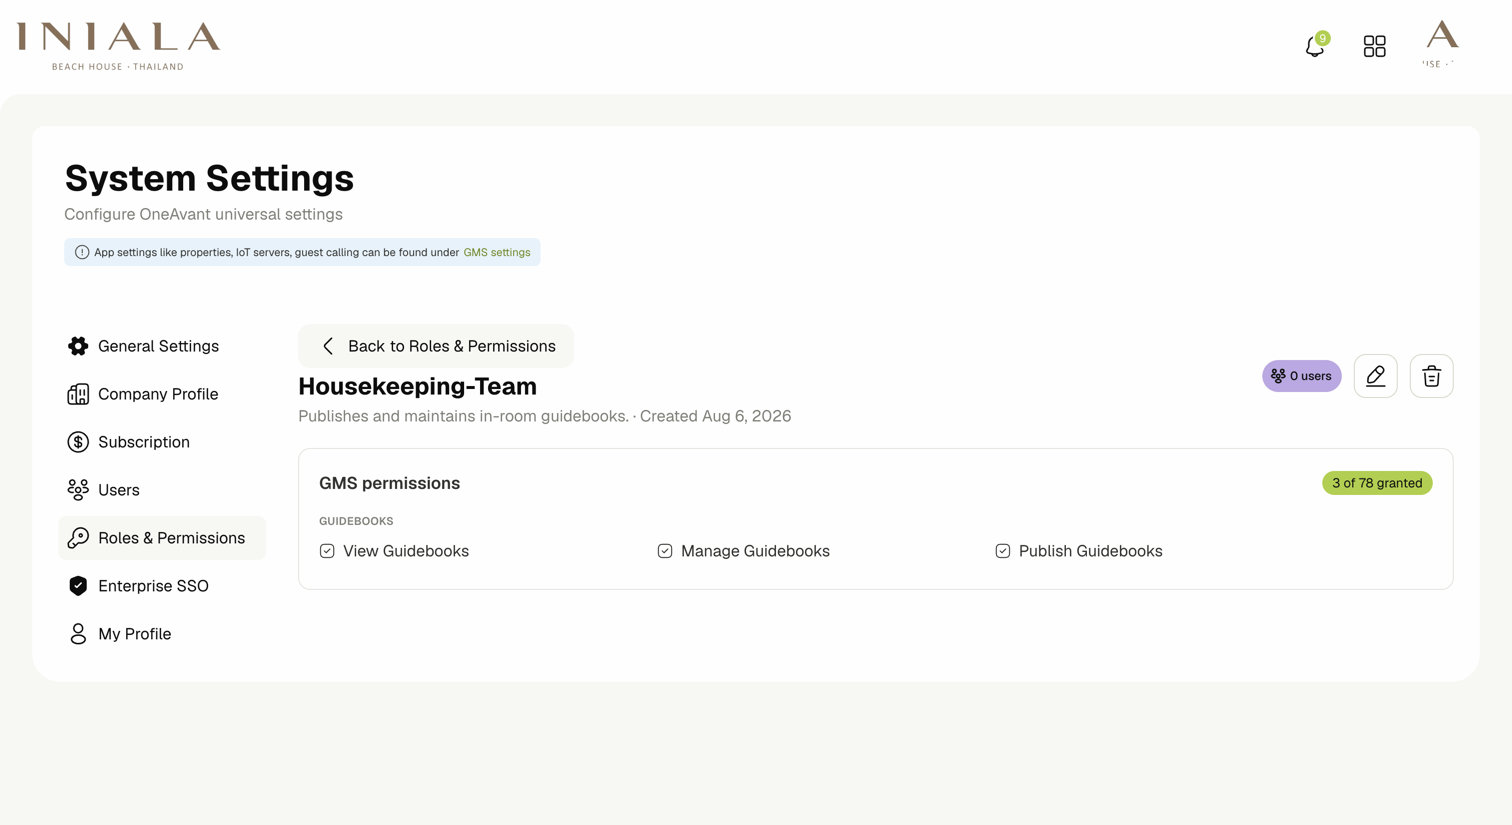This screenshot has height=825, width=1512.
Task: Click the GUIDEBOOKS category label
Action: click(356, 521)
